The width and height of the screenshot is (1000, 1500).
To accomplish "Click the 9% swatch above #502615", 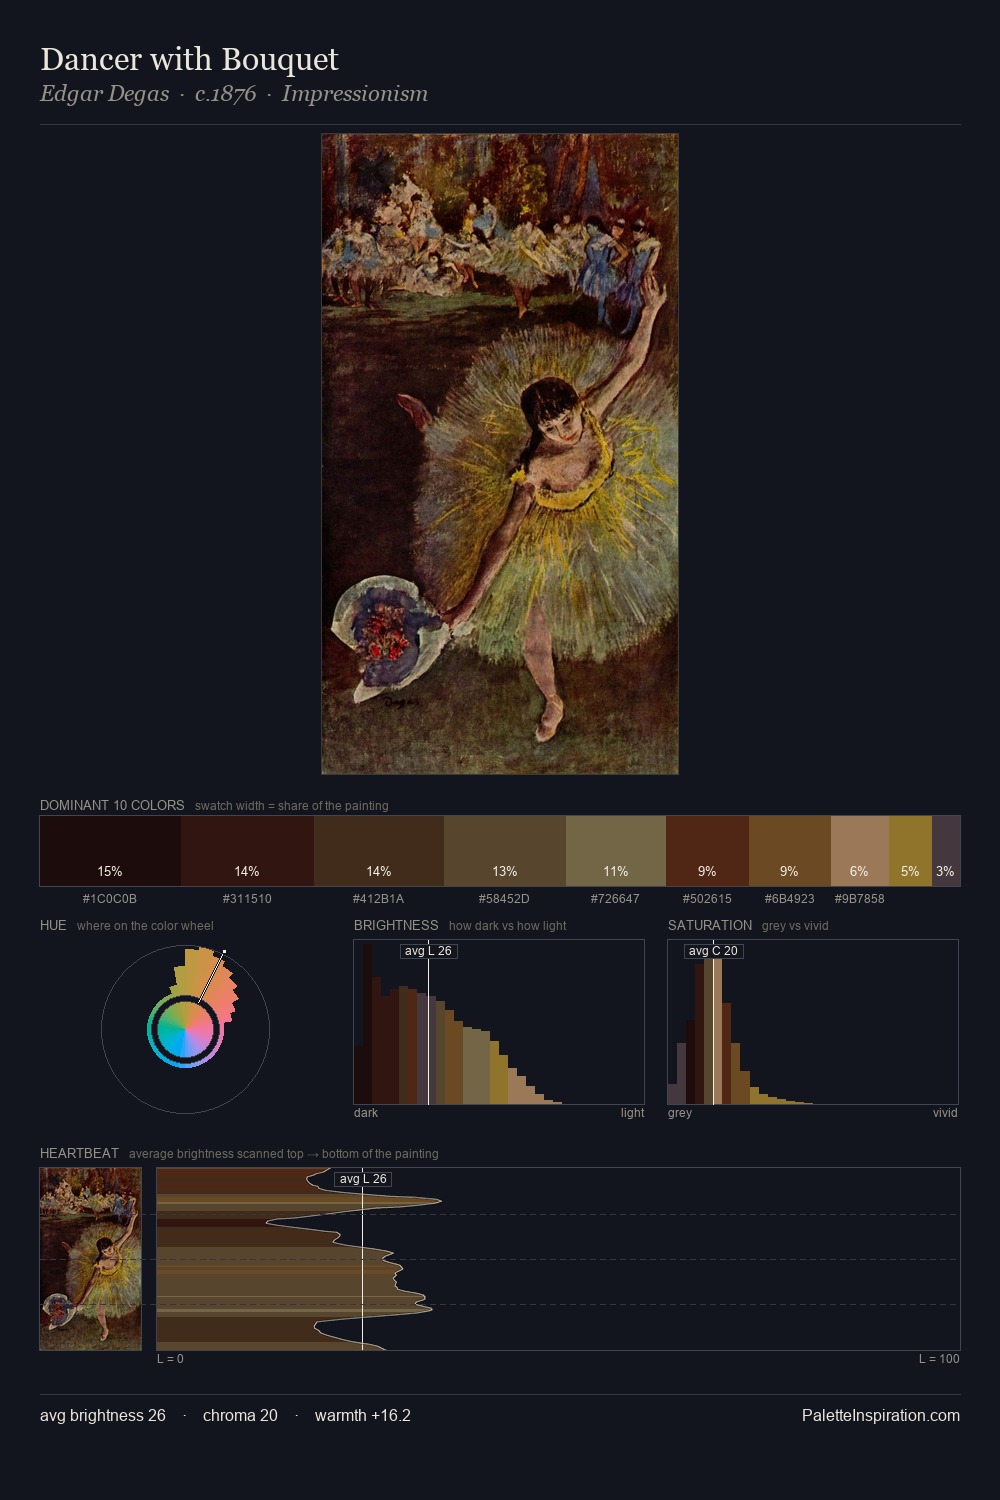I will tap(707, 851).
